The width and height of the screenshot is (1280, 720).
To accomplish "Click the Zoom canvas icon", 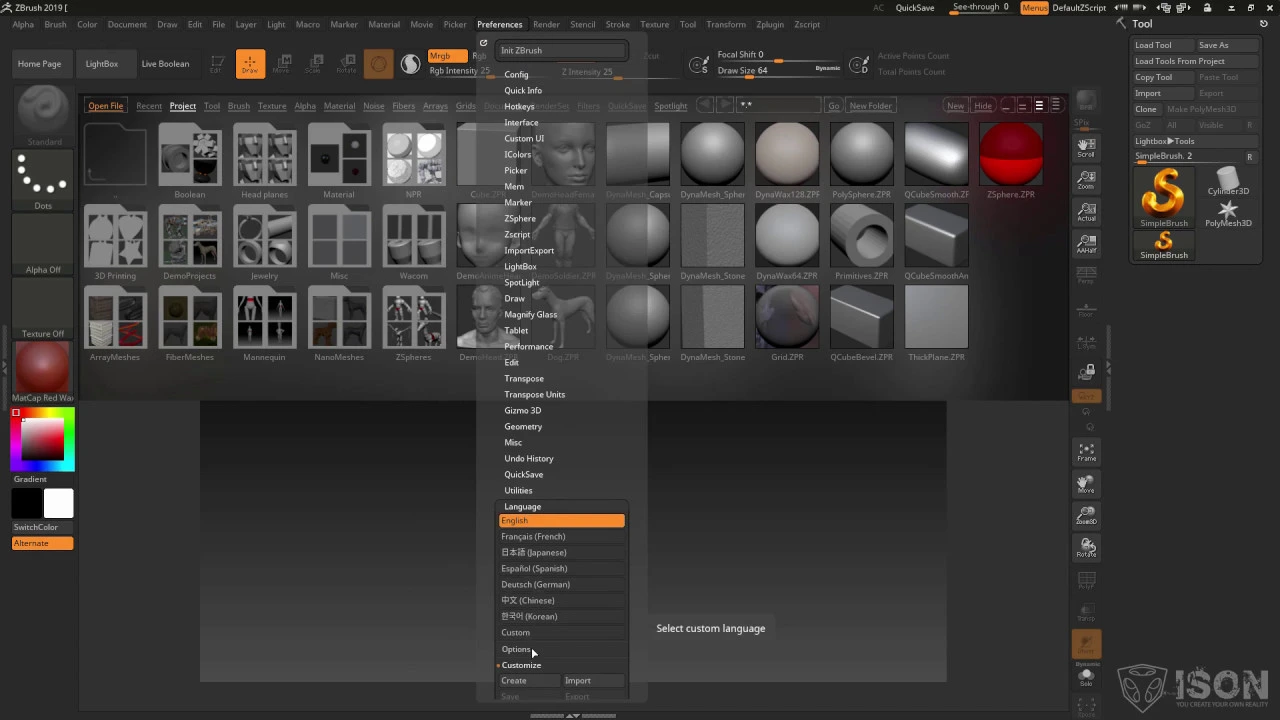I will tap(1086, 180).
